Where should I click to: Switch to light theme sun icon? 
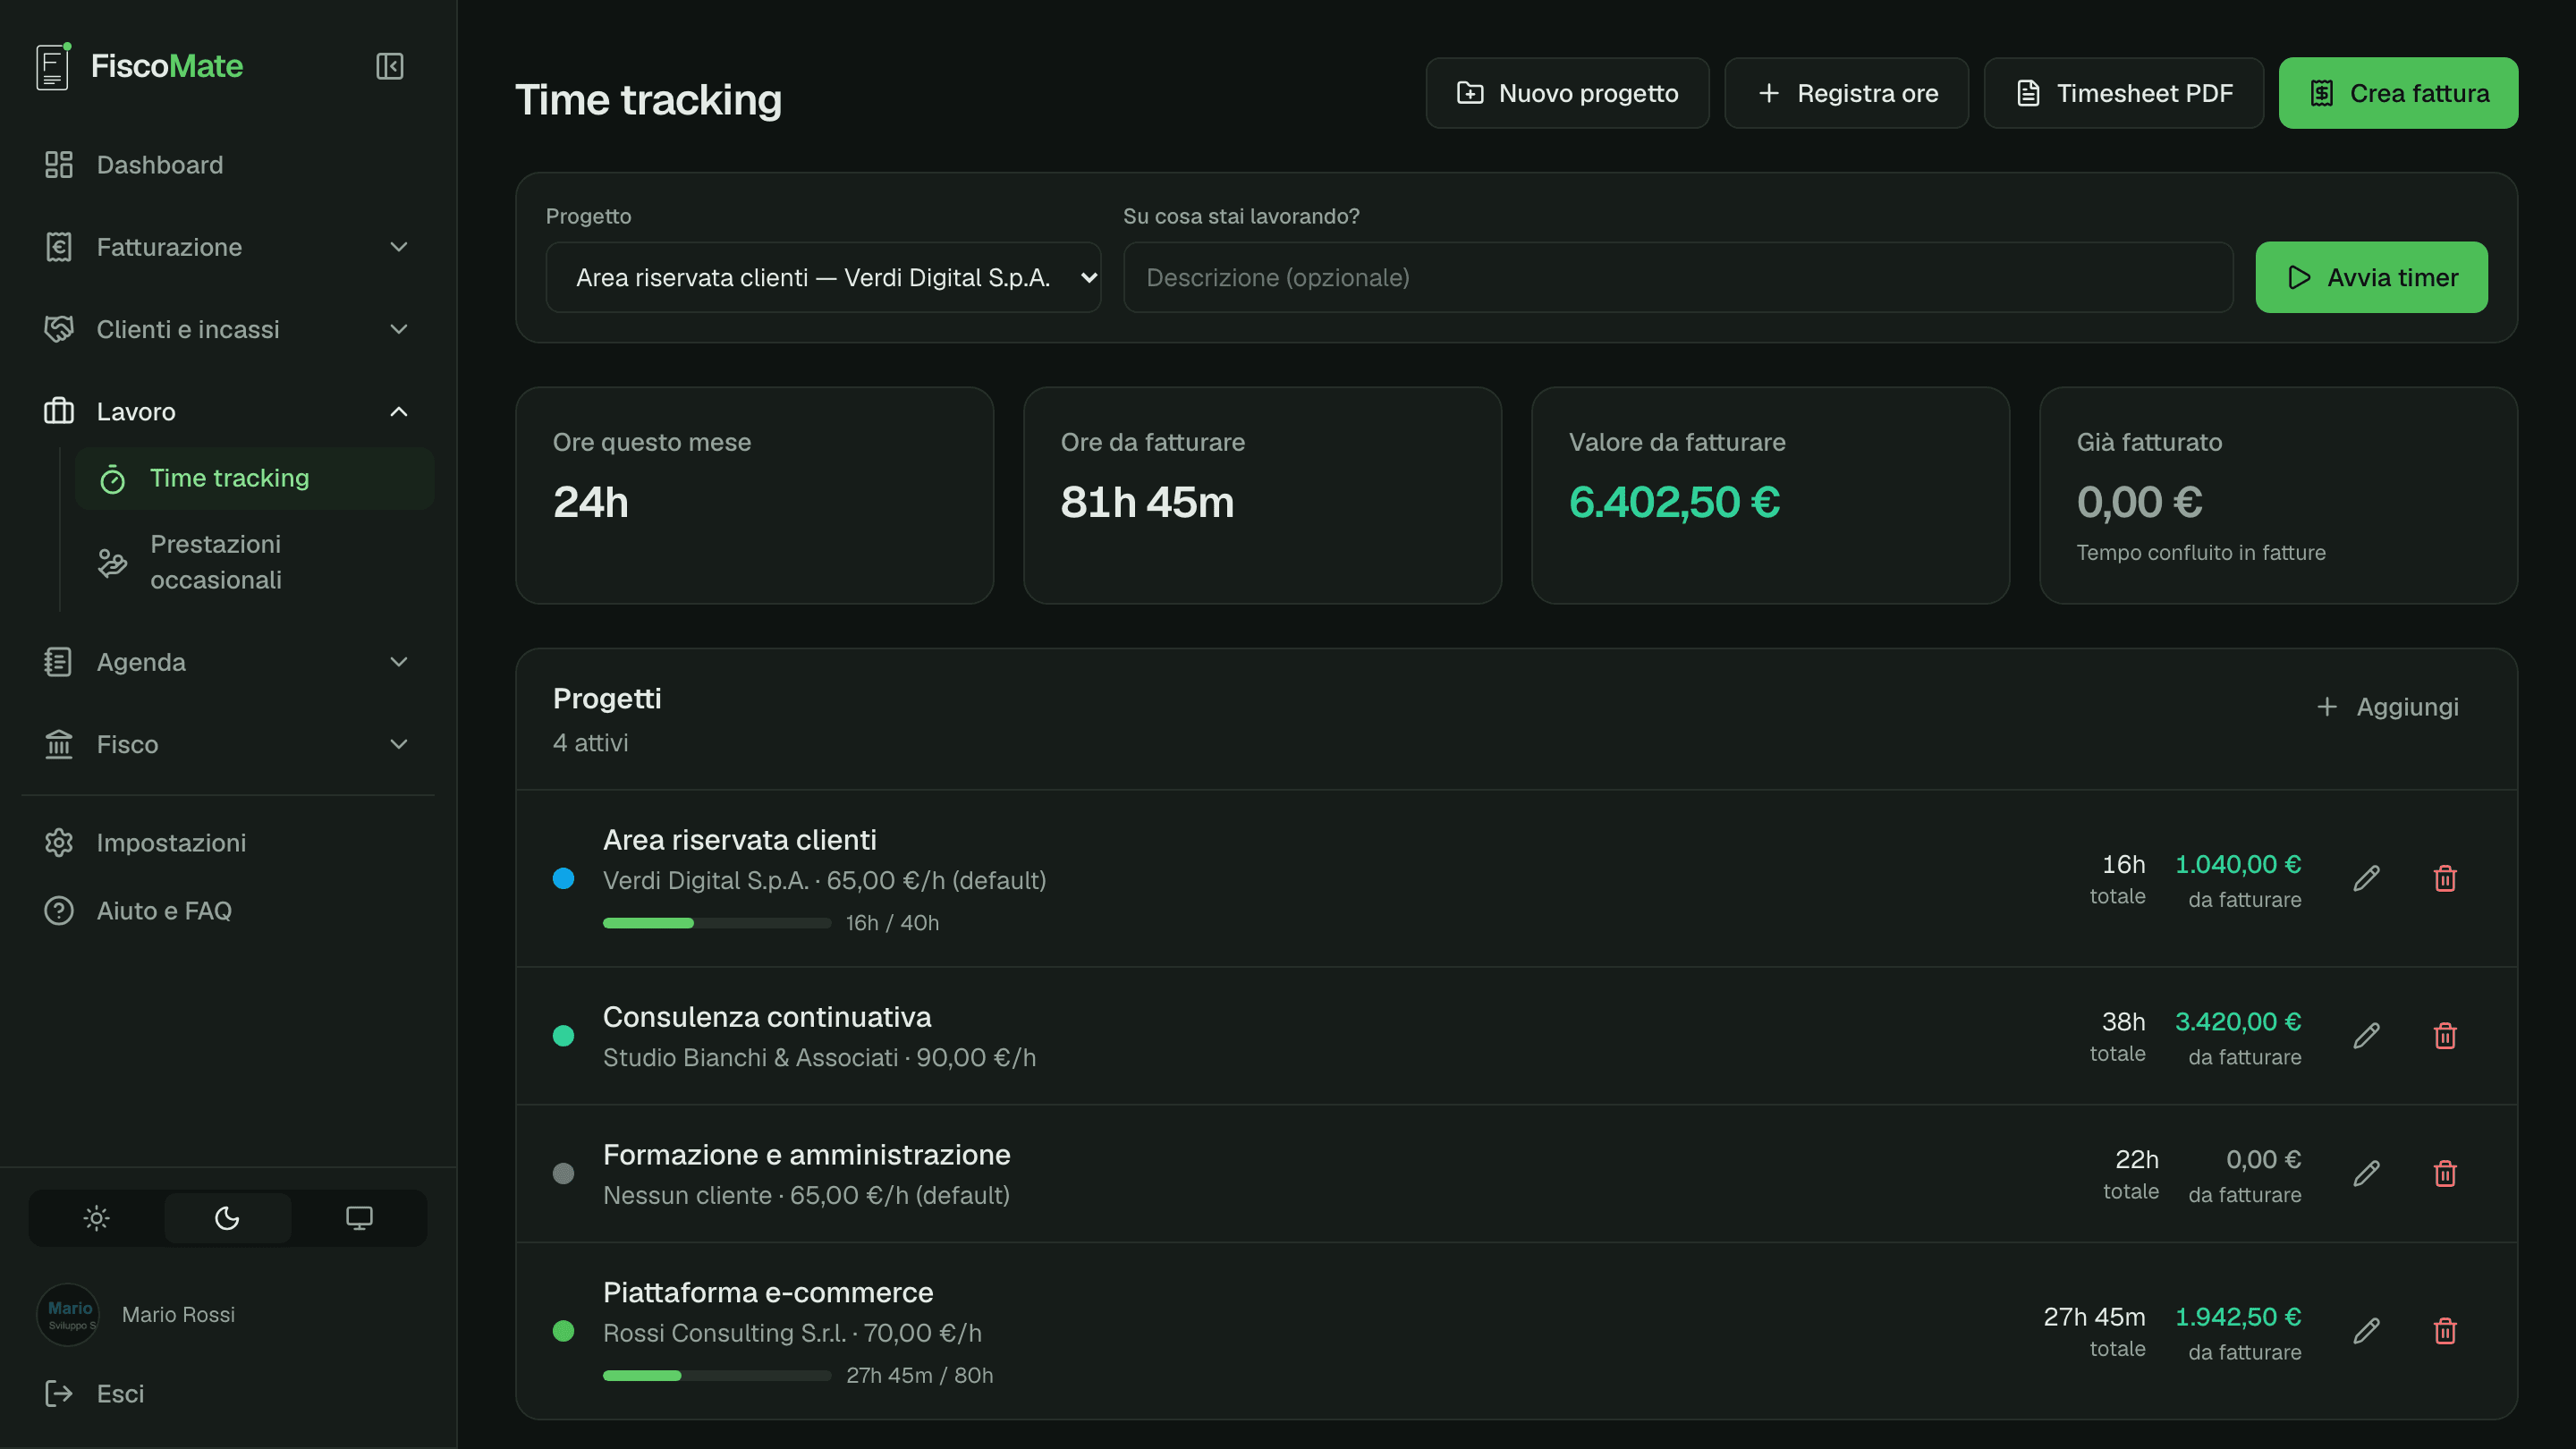tap(96, 1218)
